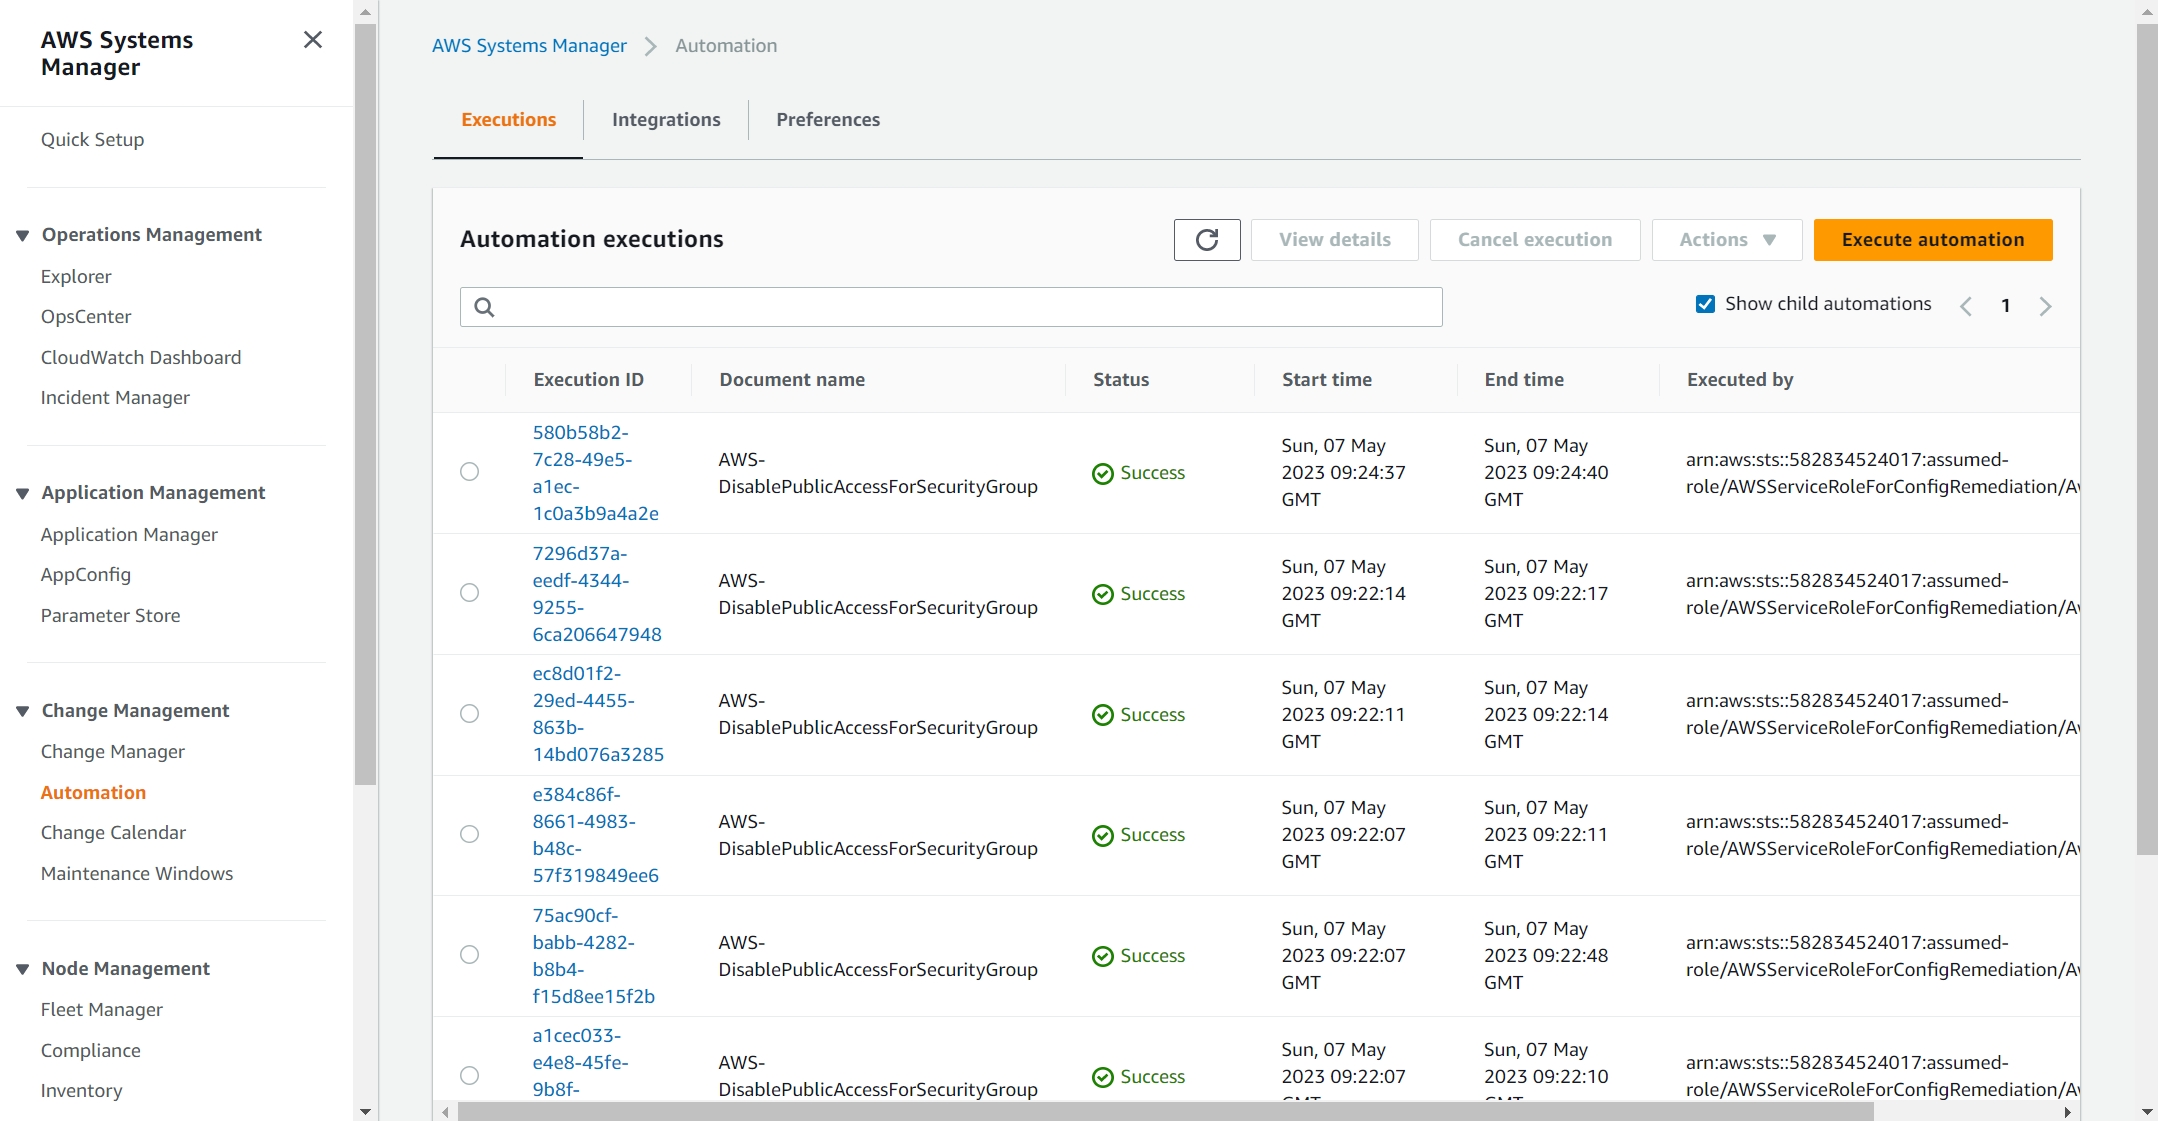Viewport: 2158px width, 1121px height.
Task: Close the AWS Systems Manager sidebar
Action: point(313,40)
